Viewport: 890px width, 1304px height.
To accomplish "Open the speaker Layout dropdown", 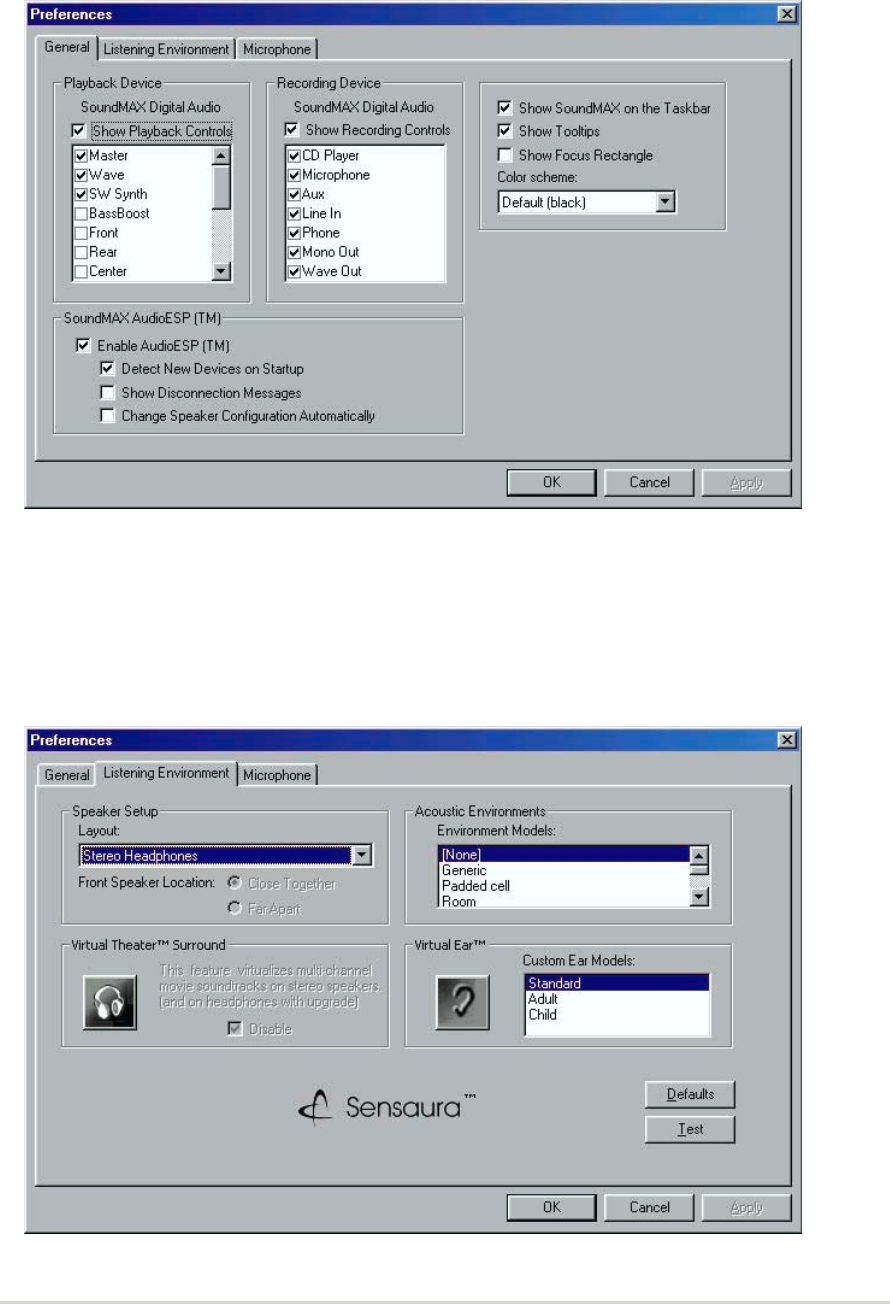I will [x=362, y=855].
